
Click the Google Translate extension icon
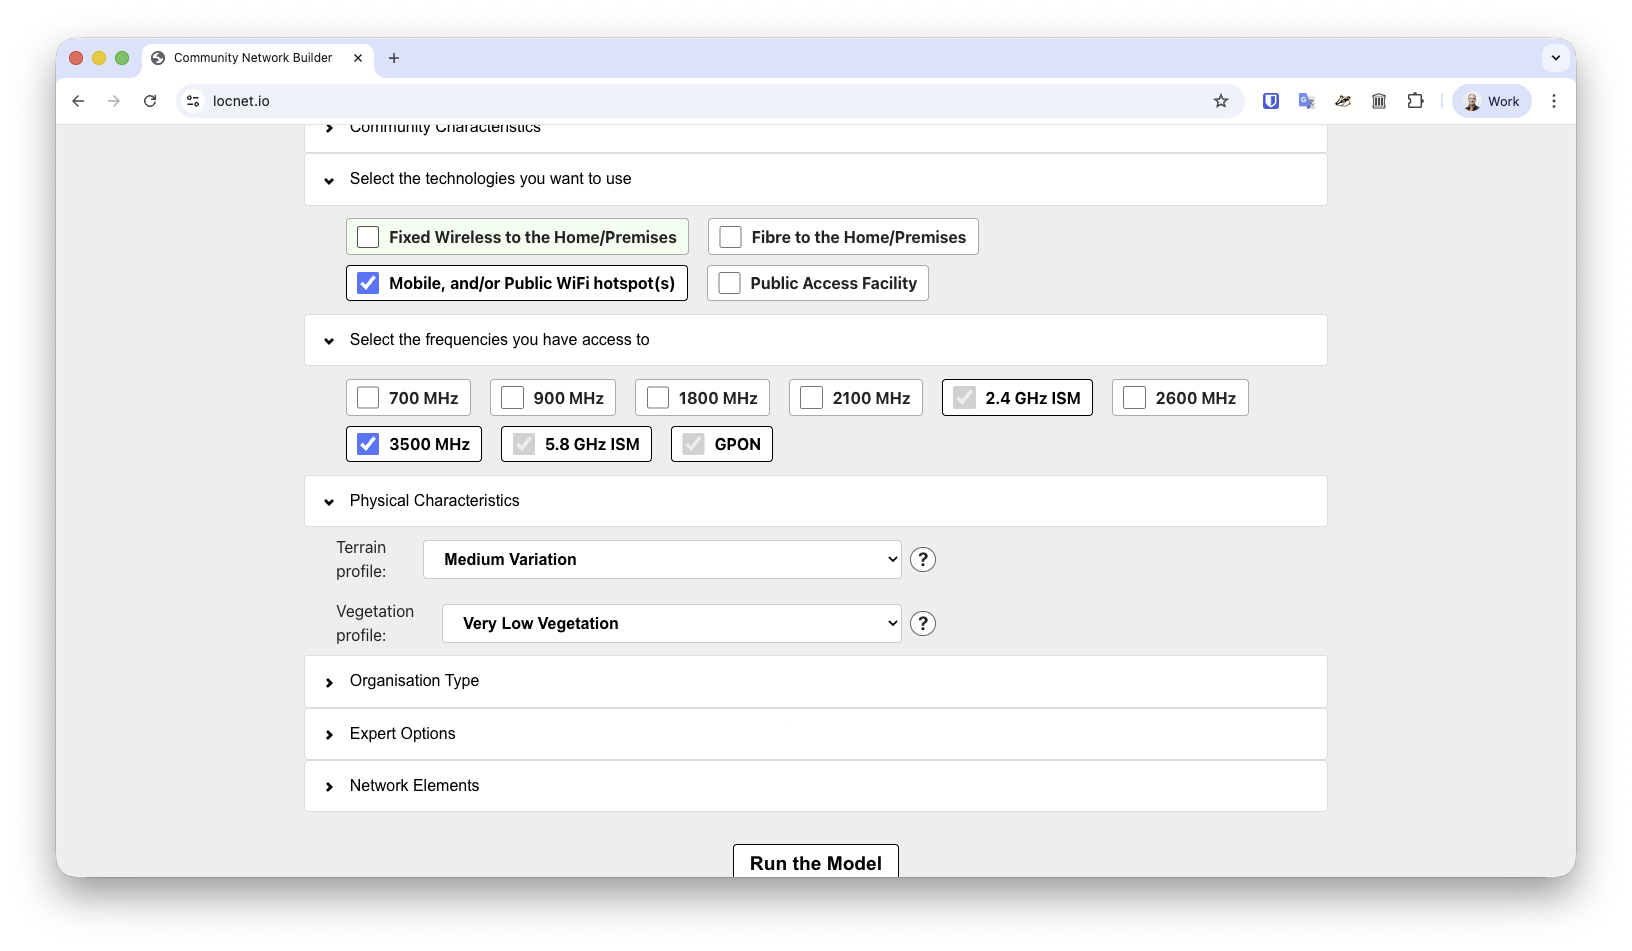point(1307,101)
